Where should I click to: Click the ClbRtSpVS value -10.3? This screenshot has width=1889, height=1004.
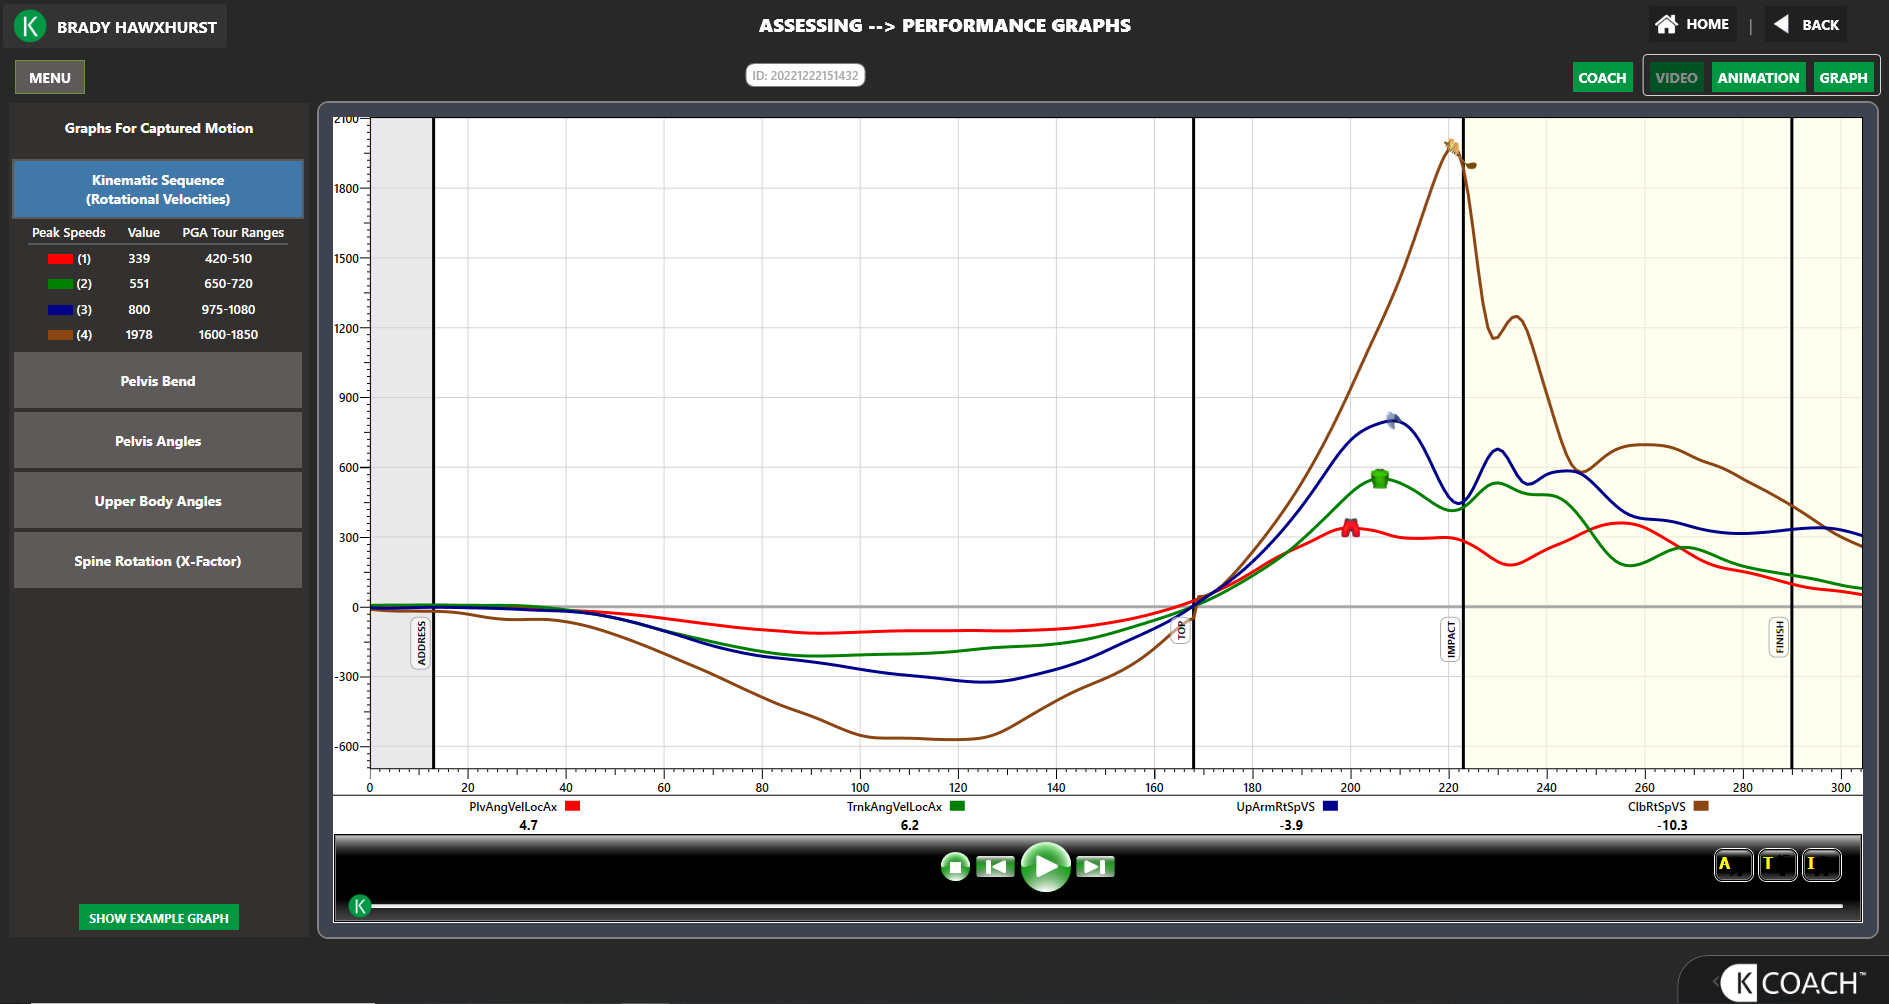pyautogui.click(x=1672, y=825)
